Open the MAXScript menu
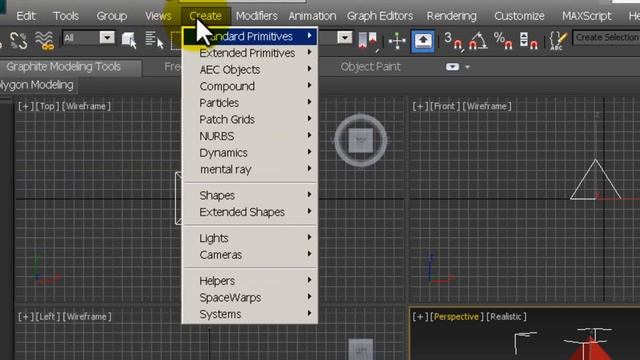640x360 pixels. [587, 16]
